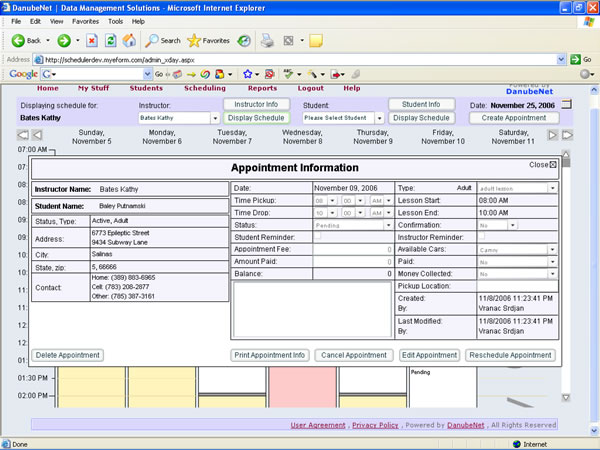Expand the Type adult lesson dropdown
This screenshot has width=600, height=450.
tap(552, 188)
